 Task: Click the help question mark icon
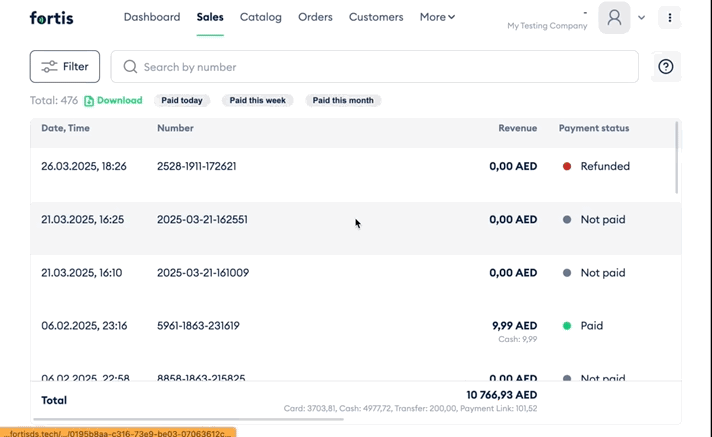click(666, 67)
